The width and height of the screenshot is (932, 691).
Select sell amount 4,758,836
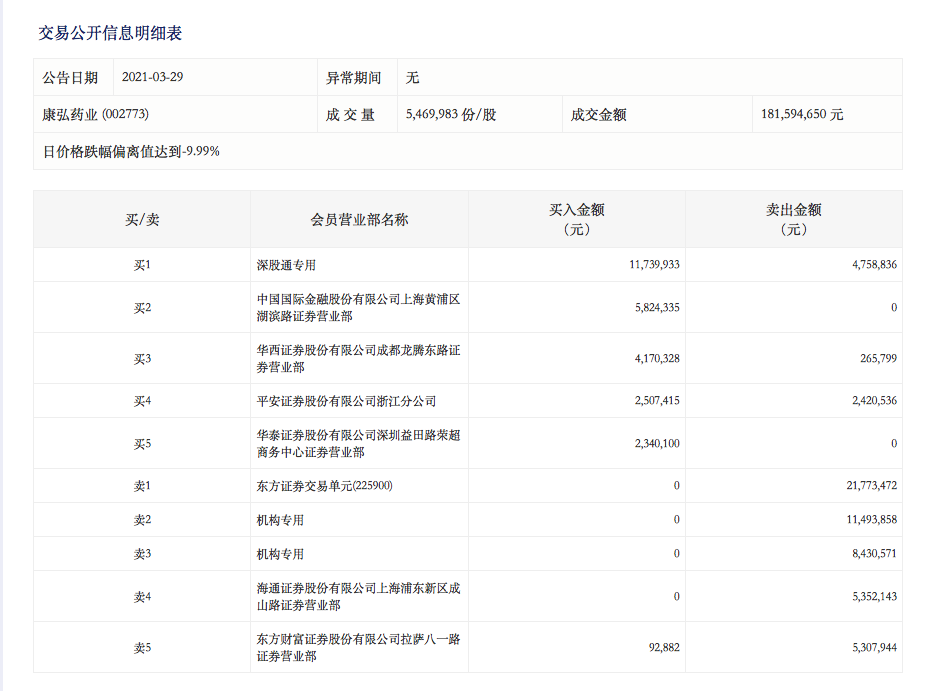pyautogui.click(x=874, y=264)
